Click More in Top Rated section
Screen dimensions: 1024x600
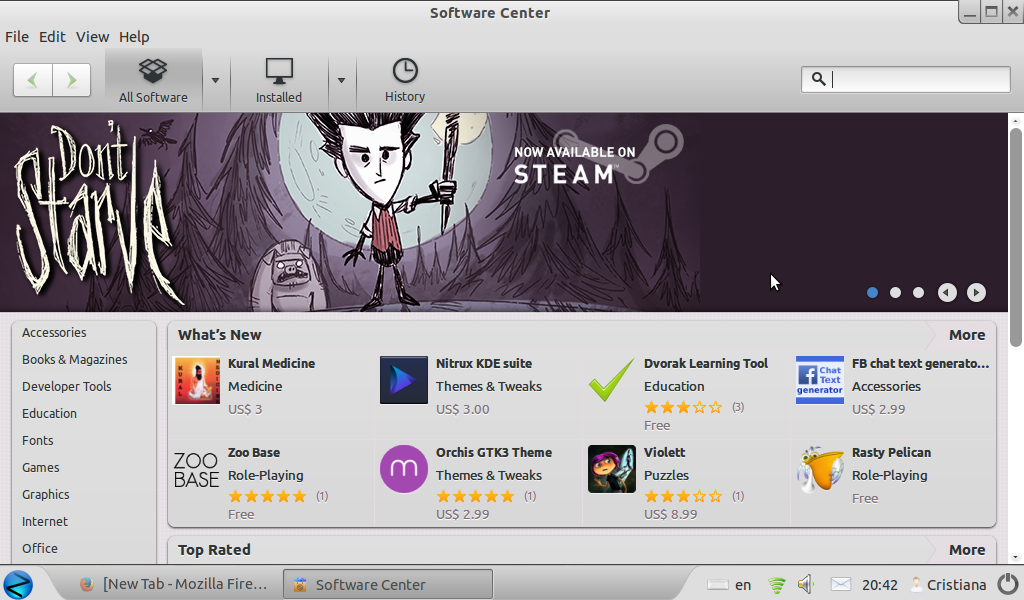967,550
